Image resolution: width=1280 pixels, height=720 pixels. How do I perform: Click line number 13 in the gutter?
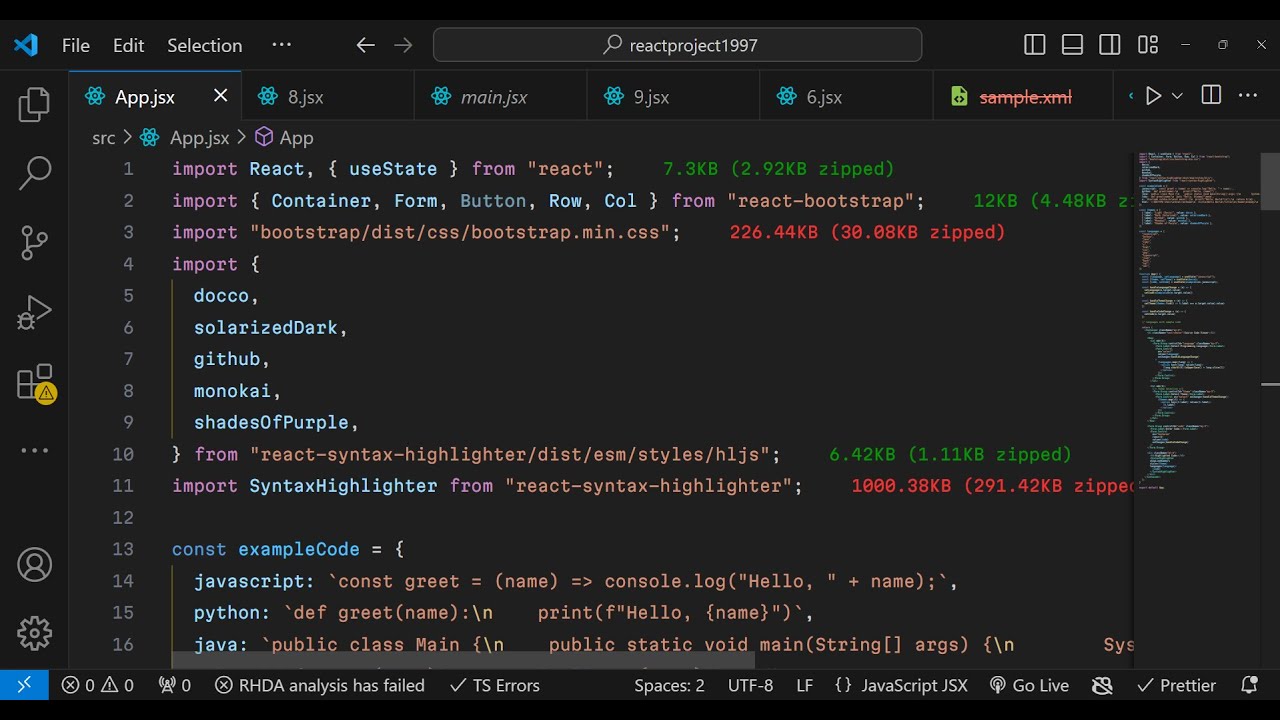[123, 549]
